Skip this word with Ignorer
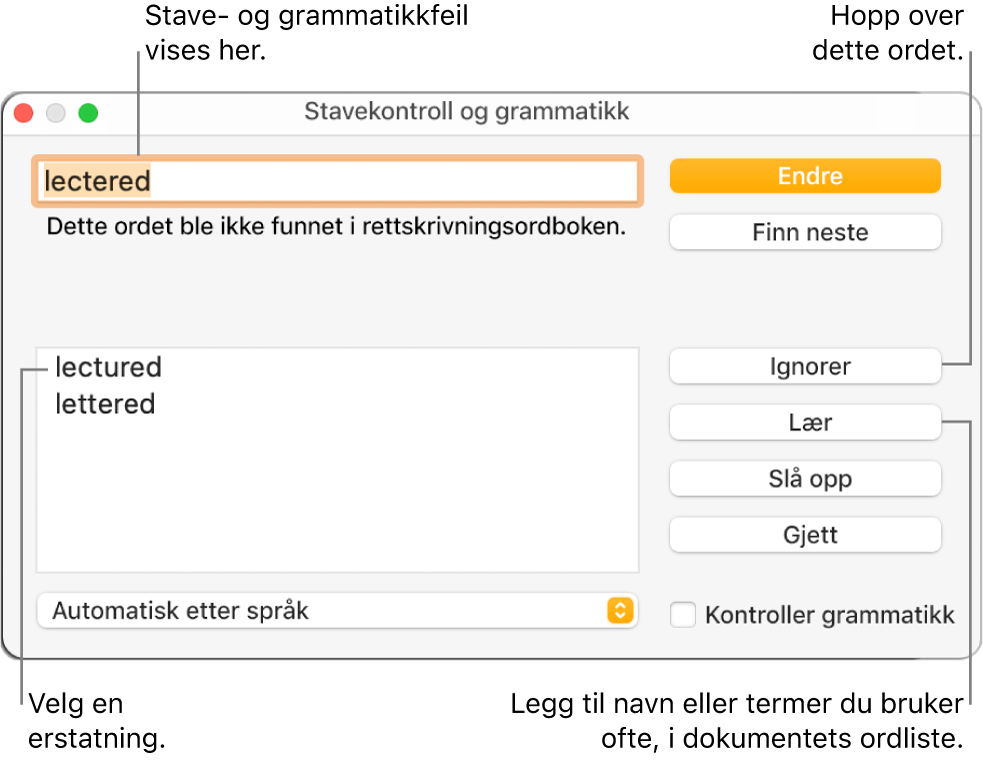Viewport: 983px width, 764px height. pos(805,367)
